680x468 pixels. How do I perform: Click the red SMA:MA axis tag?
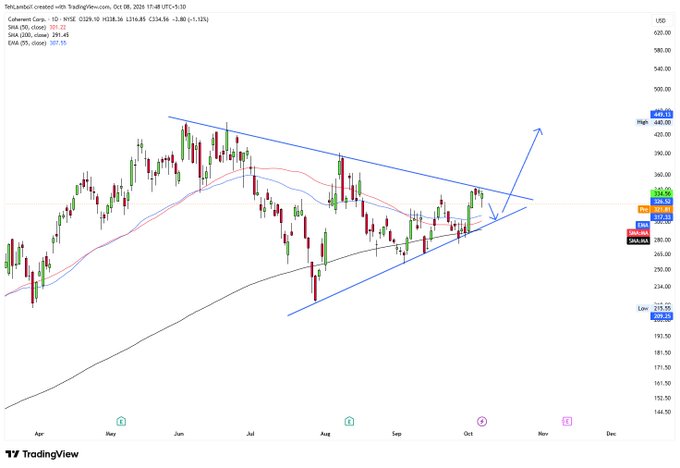point(638,233)
